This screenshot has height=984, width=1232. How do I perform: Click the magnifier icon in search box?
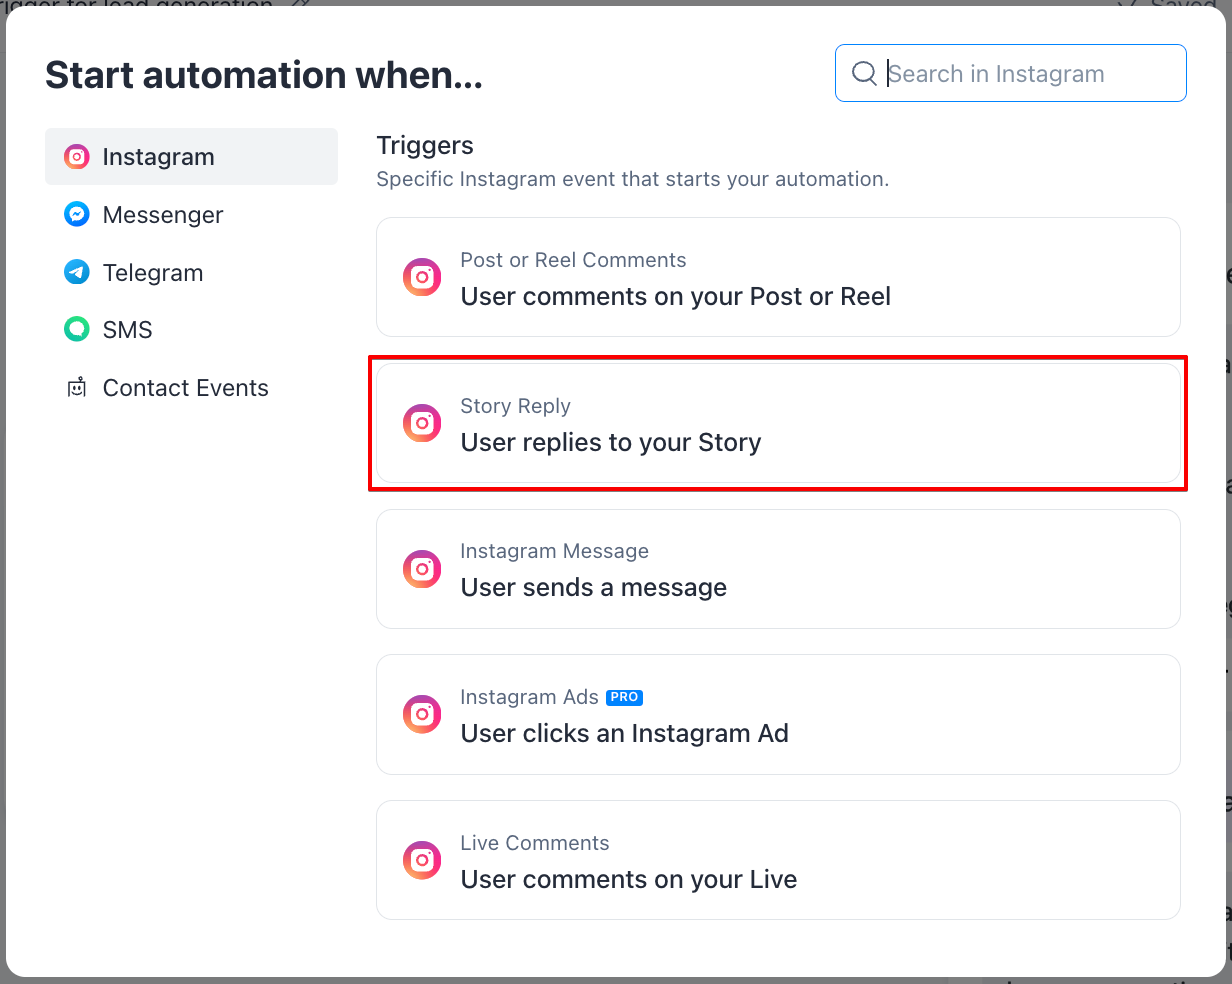[x=864, y=73]
